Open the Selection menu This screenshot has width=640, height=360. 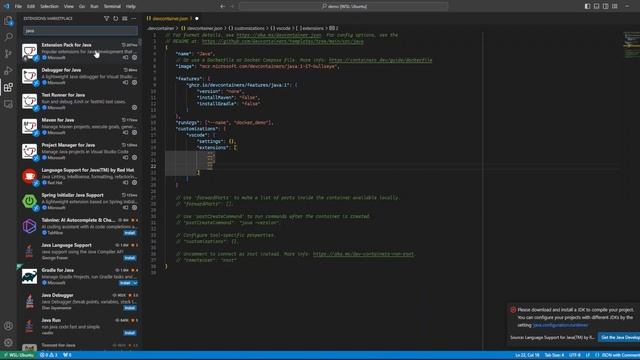coord(49,6)
